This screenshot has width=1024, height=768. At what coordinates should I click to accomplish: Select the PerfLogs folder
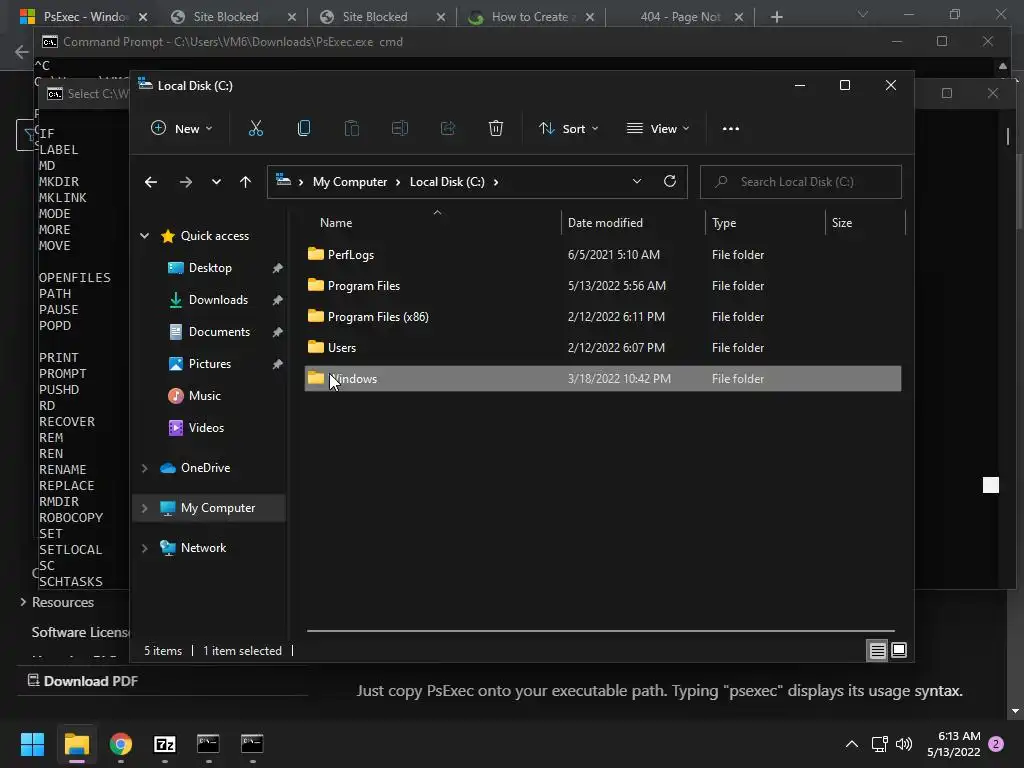click(603, 255)
